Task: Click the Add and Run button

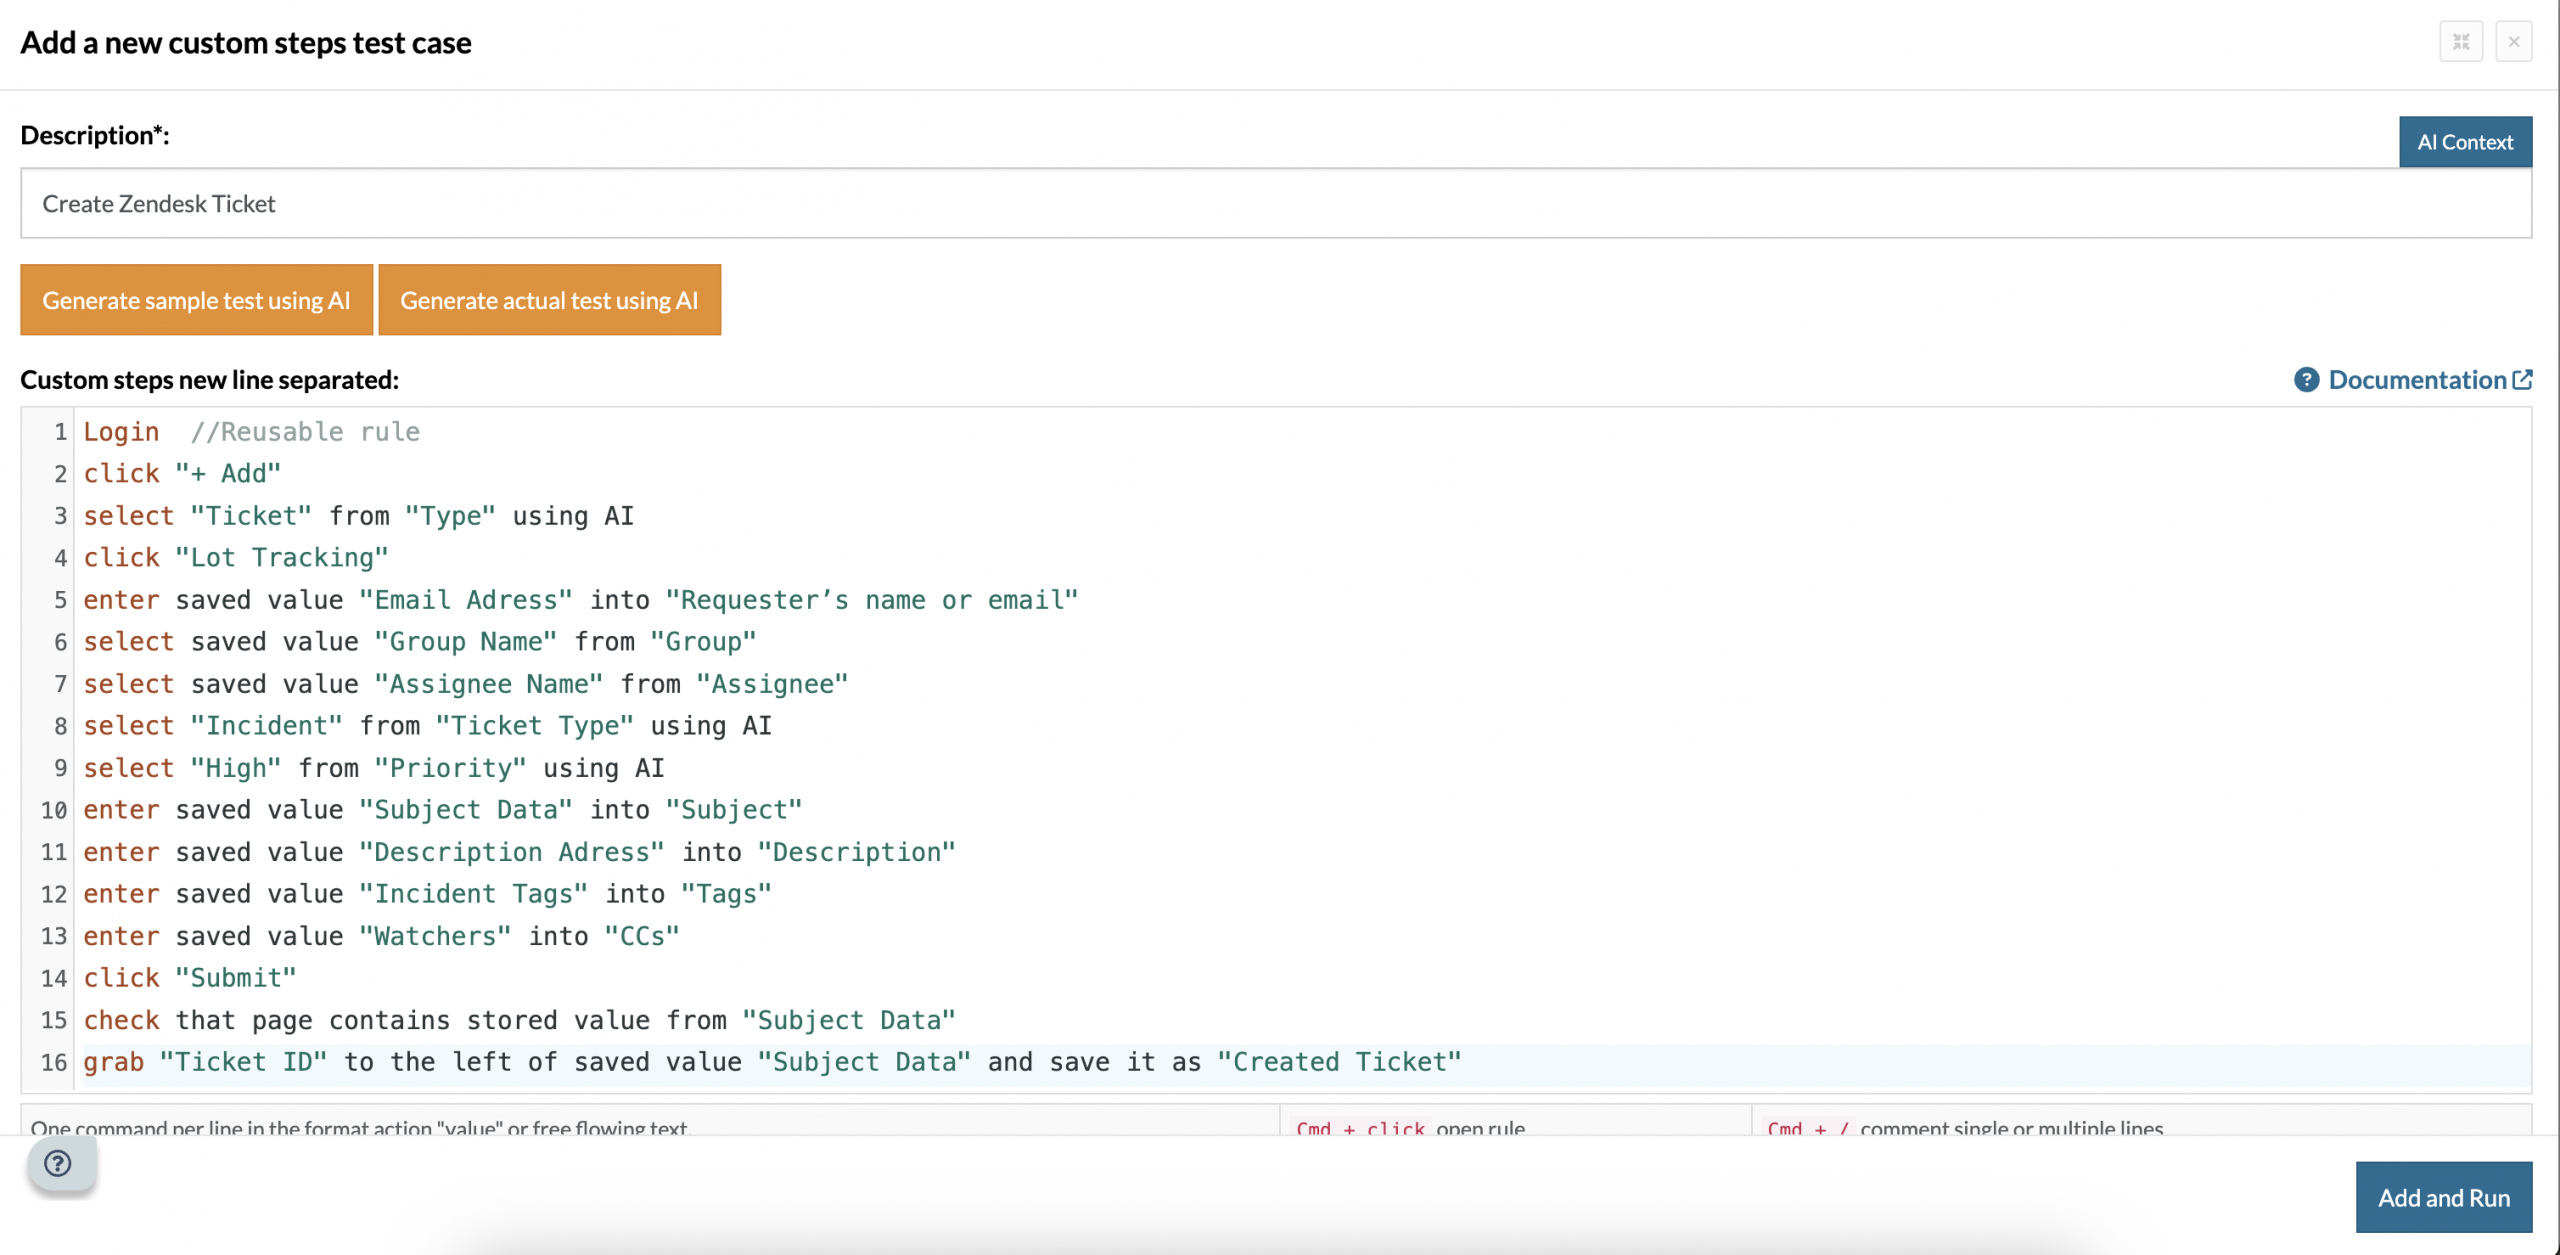Action: 2443,1197
